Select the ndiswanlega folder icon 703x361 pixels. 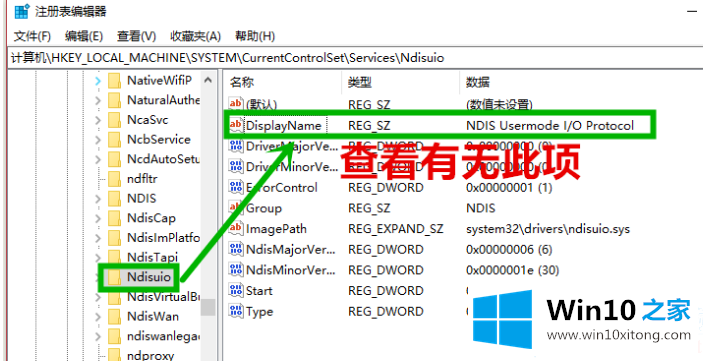115,336
